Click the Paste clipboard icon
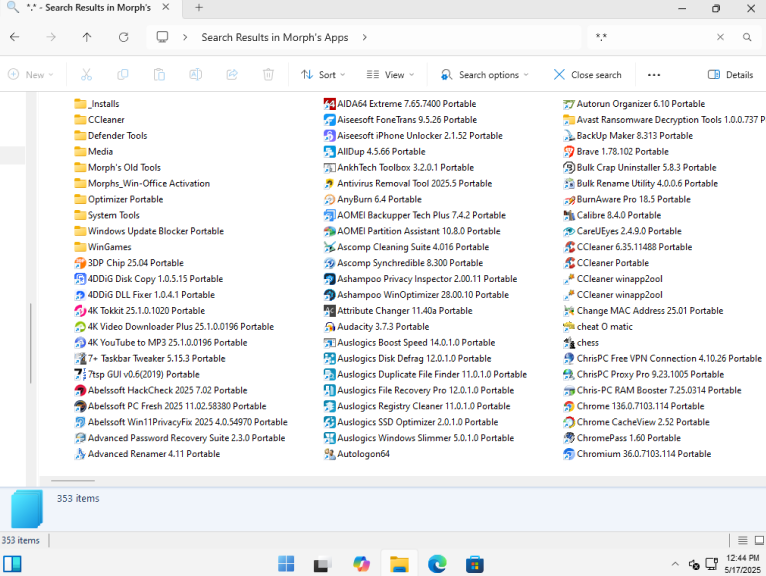This screenshot has width=766, height=576. pyautogui.click(x=159, y=75)
